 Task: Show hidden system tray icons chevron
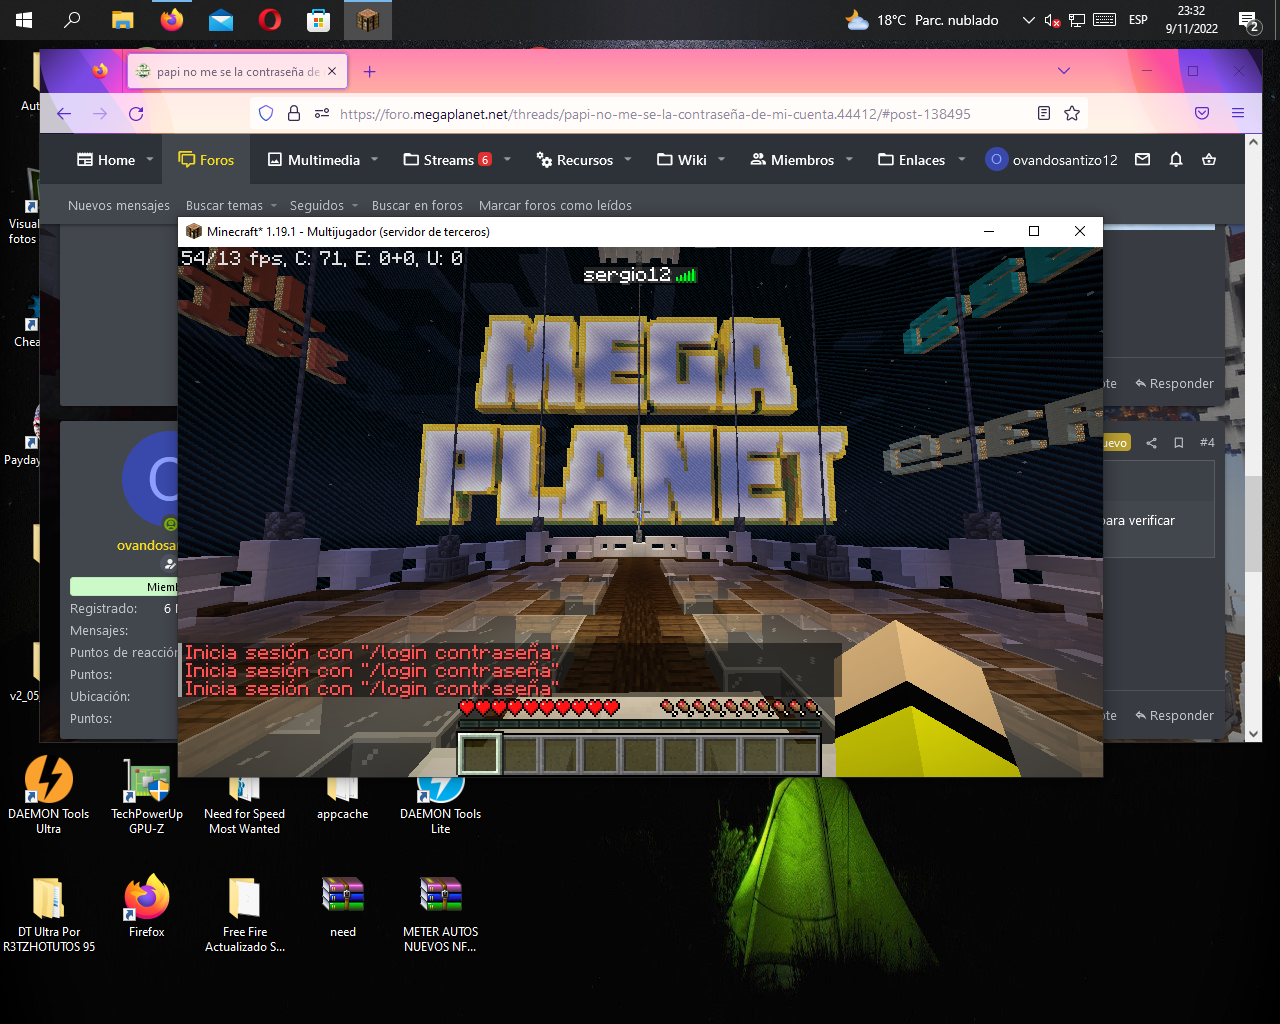pos(1028,20)
